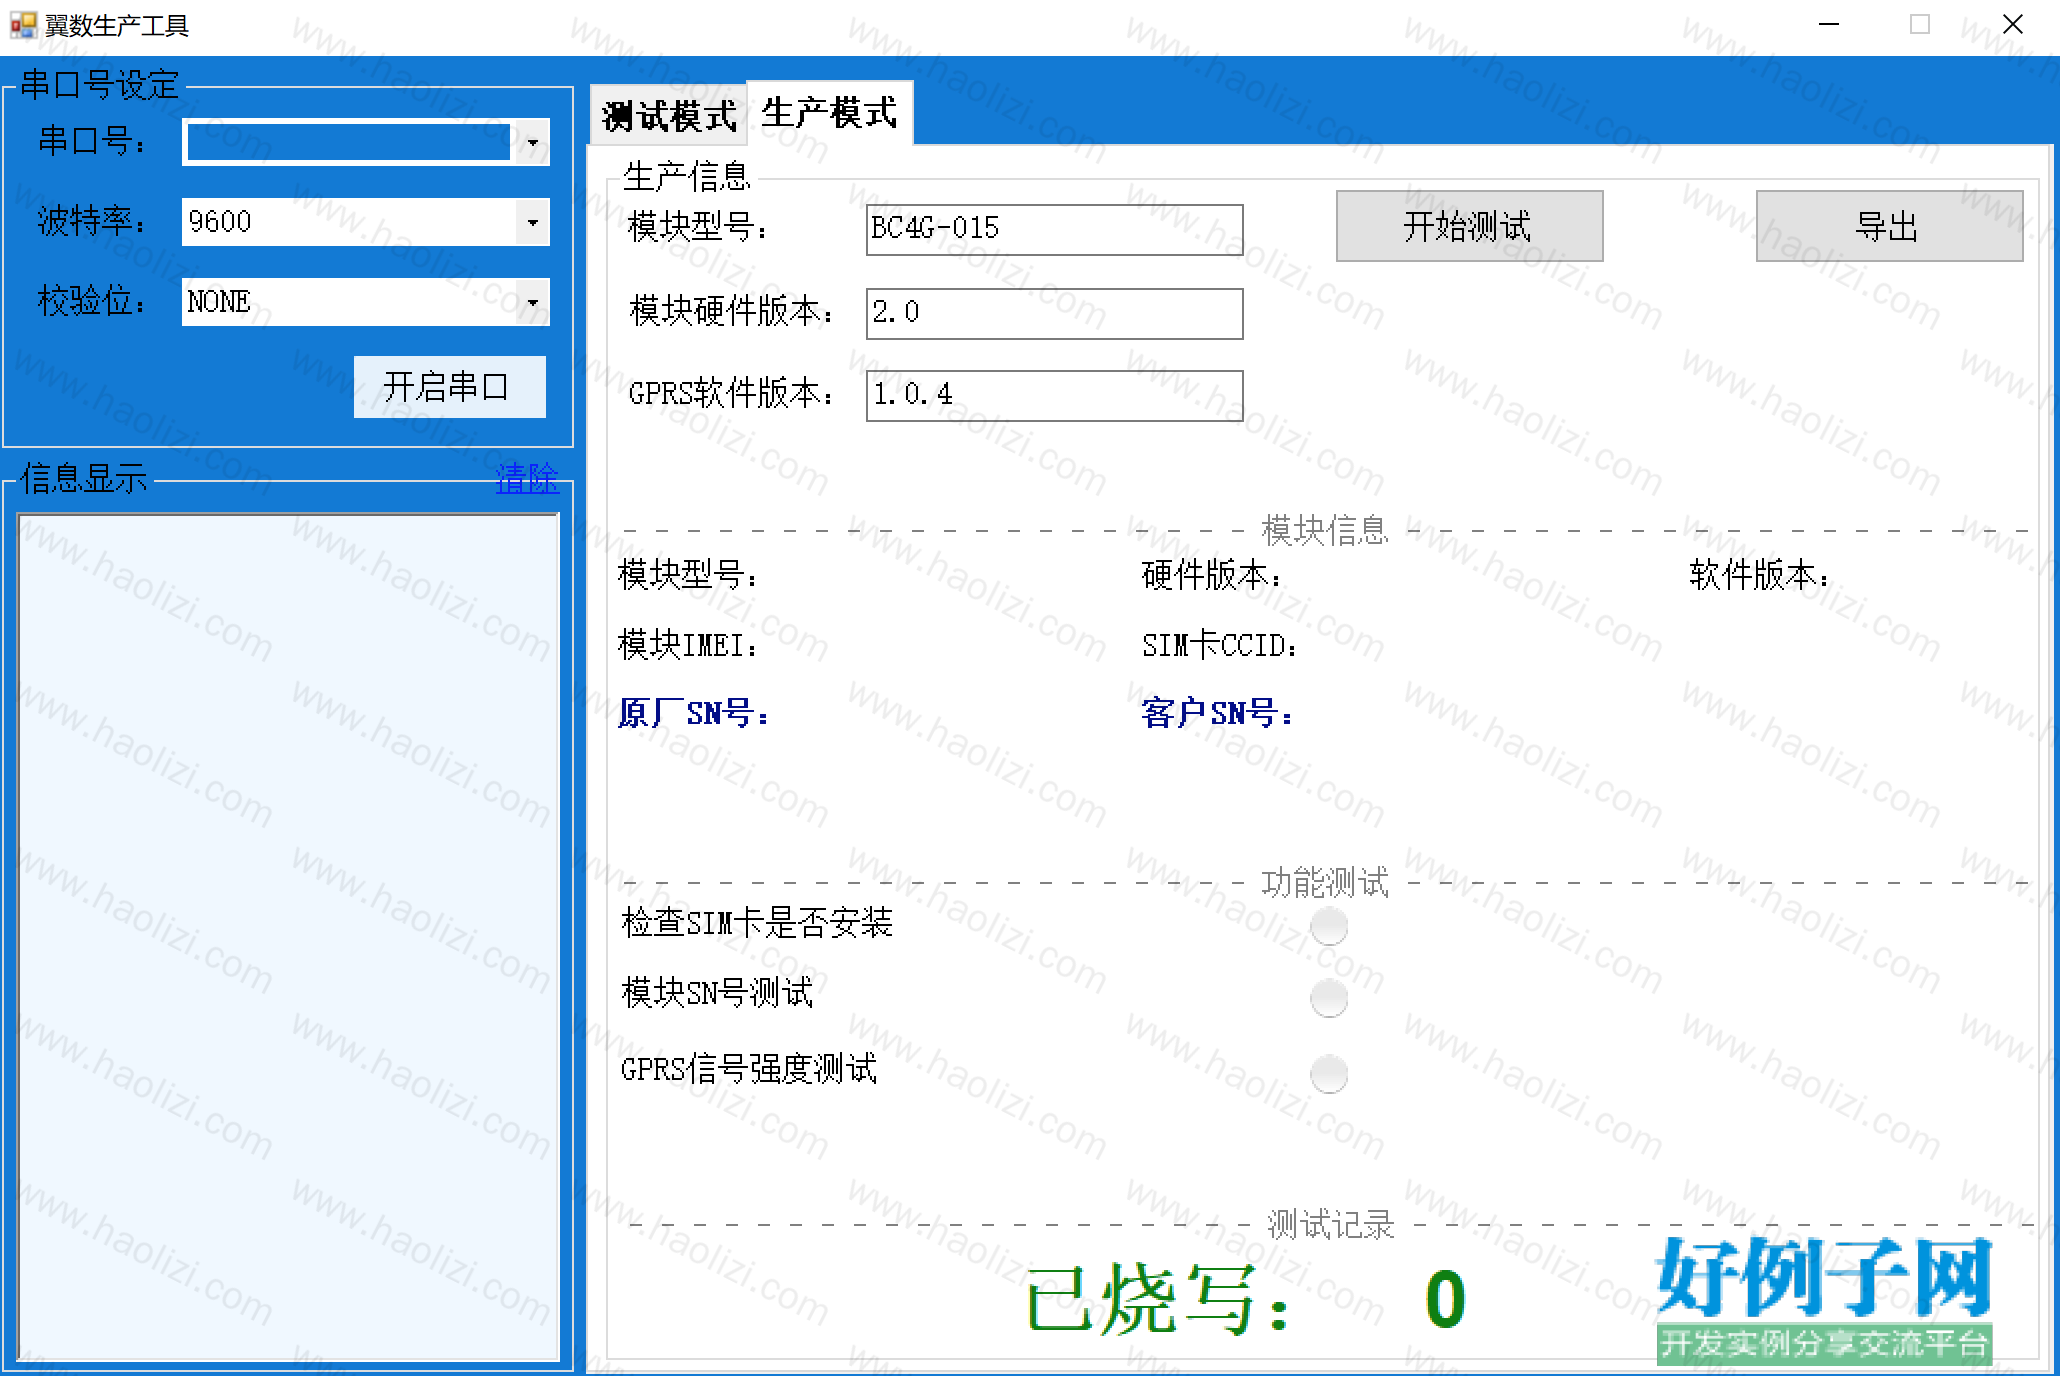Screen dimensions: 2060x1376
Task: Switch to the 测试模式 tab
Action: [x=669, y=116]
